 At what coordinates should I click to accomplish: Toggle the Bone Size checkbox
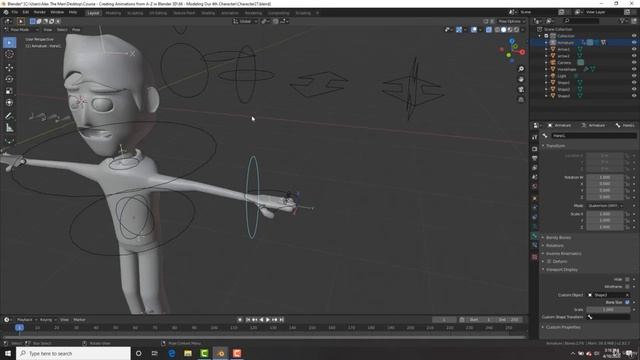tap(627, 302)
